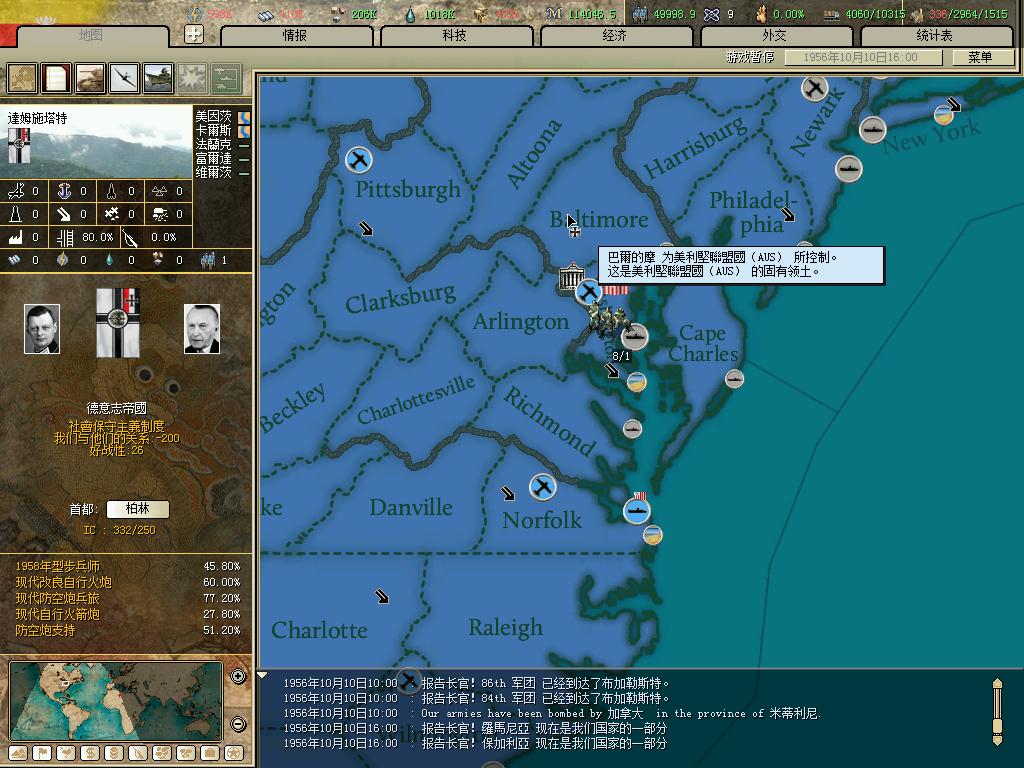Viewport: 1024px width, 768px height.
Task: Select the Raleigh province on the map
Action: 505,627
